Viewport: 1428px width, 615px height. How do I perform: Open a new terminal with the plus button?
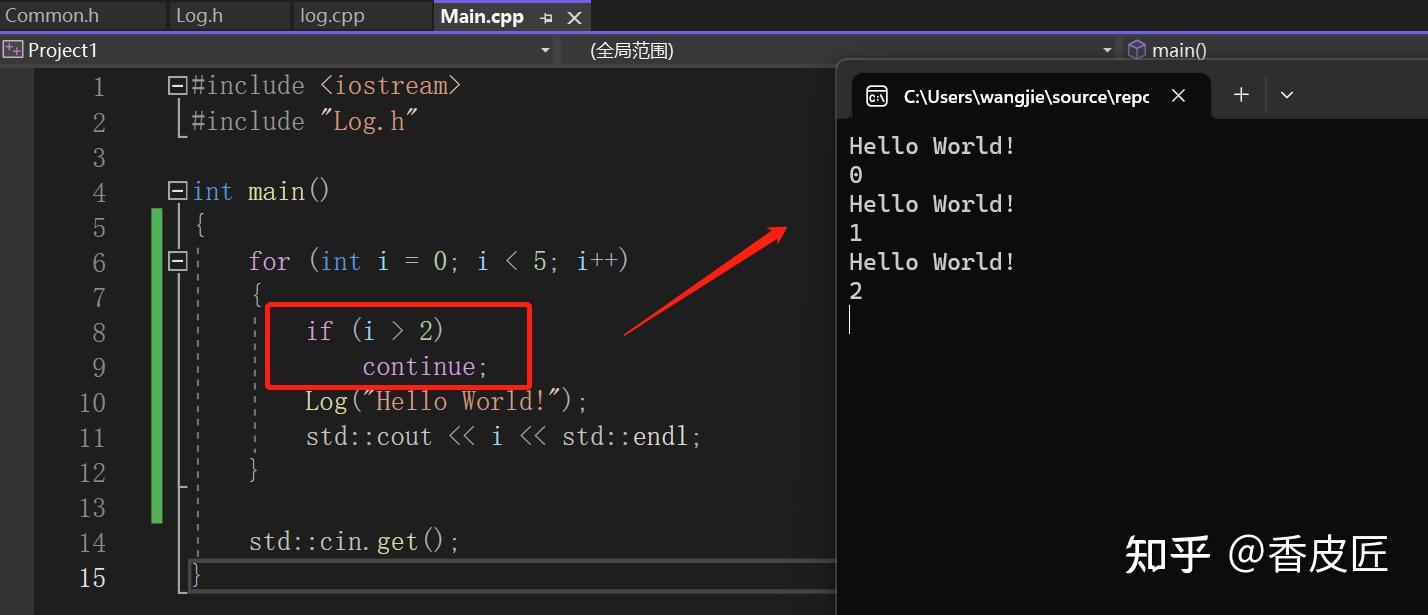(x=1240, y=95)
